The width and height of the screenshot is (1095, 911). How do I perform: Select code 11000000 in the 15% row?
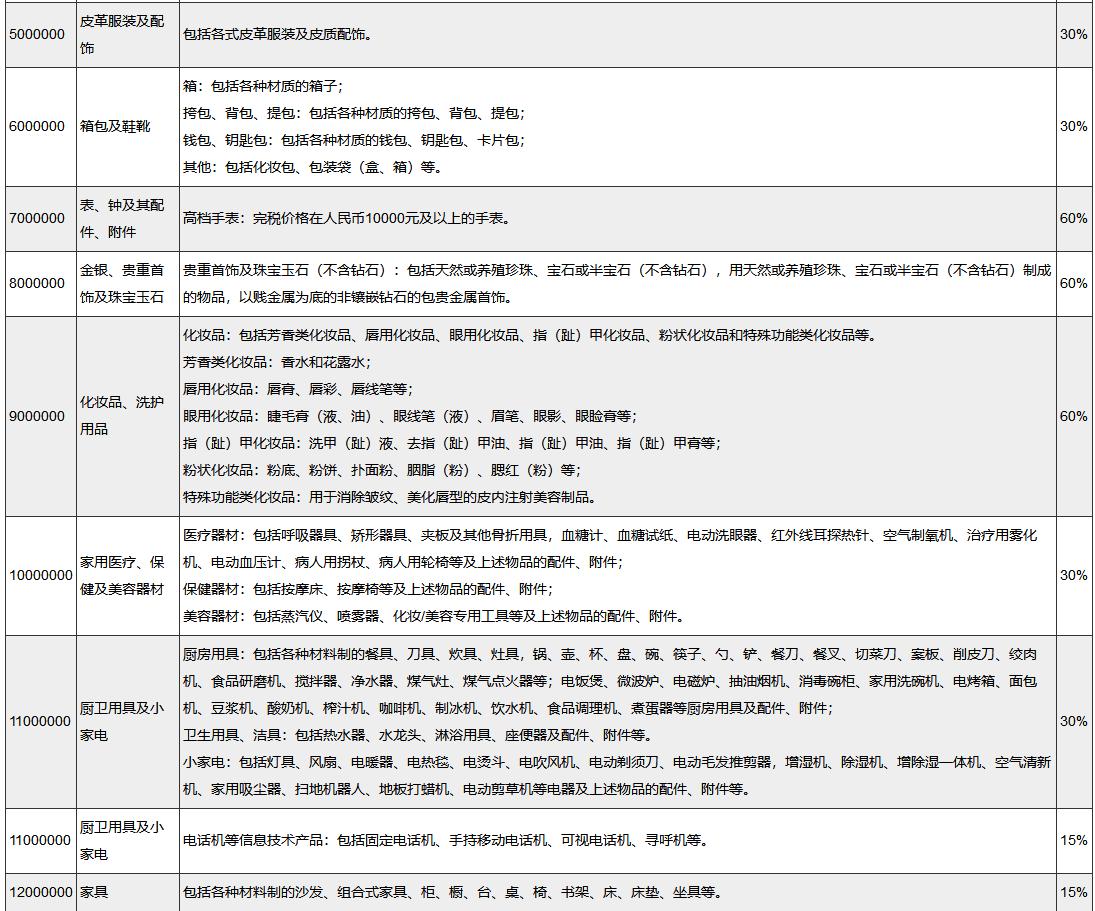point(41,840)
